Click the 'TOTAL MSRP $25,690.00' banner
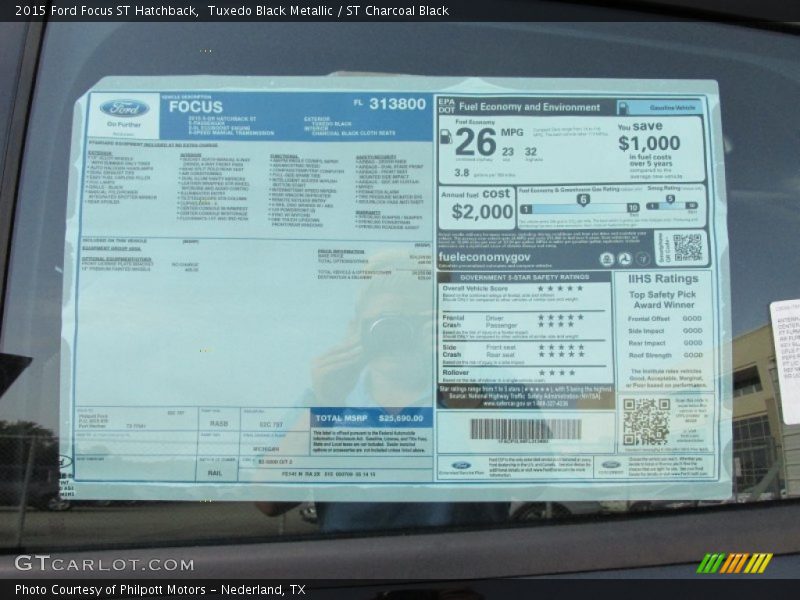800x600 pixels. click(x=371, y=418)
